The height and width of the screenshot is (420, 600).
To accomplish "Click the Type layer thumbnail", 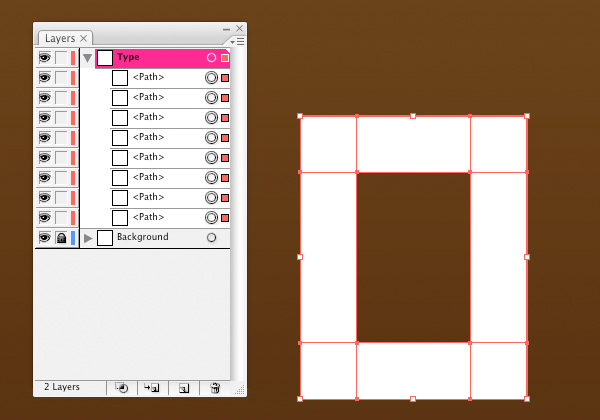I will [105, 58].
